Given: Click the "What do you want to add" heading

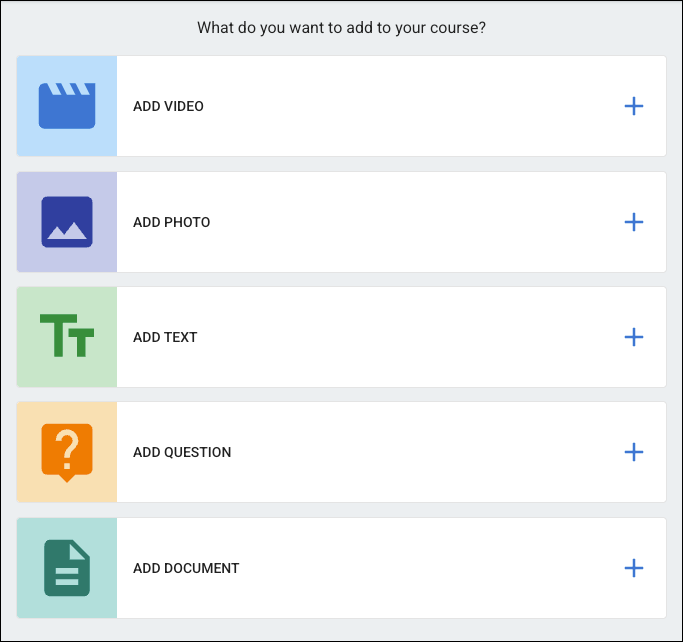Looking at the screenshot, I should click(x=342, y=28).
